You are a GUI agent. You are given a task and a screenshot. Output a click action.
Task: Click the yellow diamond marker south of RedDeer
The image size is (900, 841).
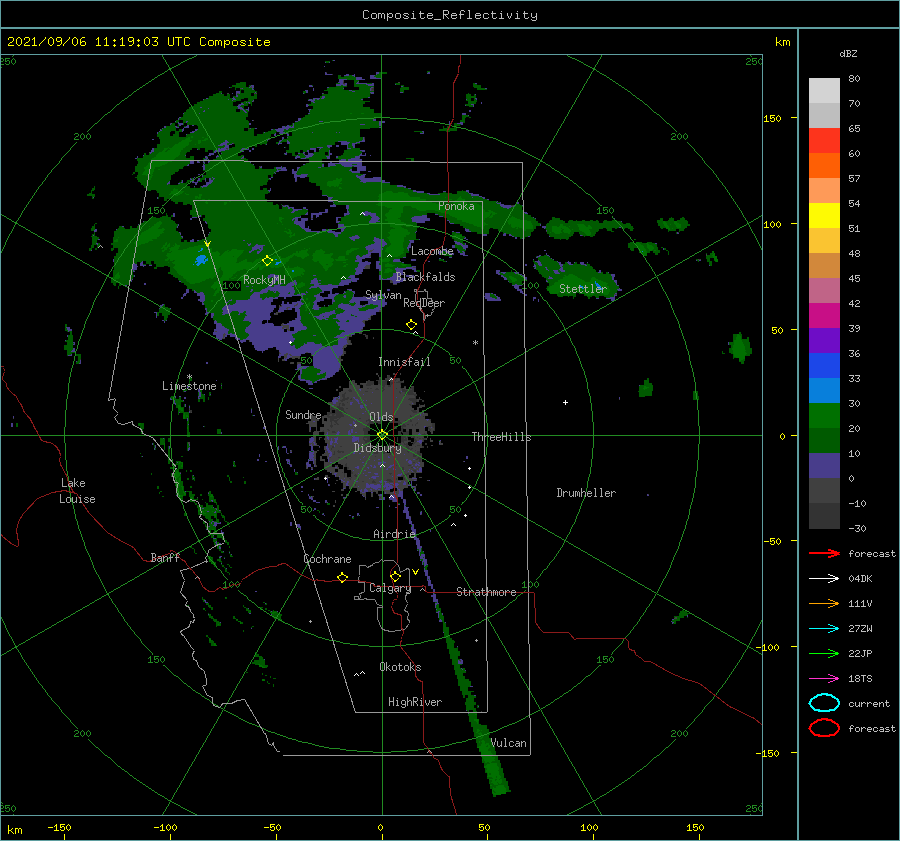tap(411, 325)
